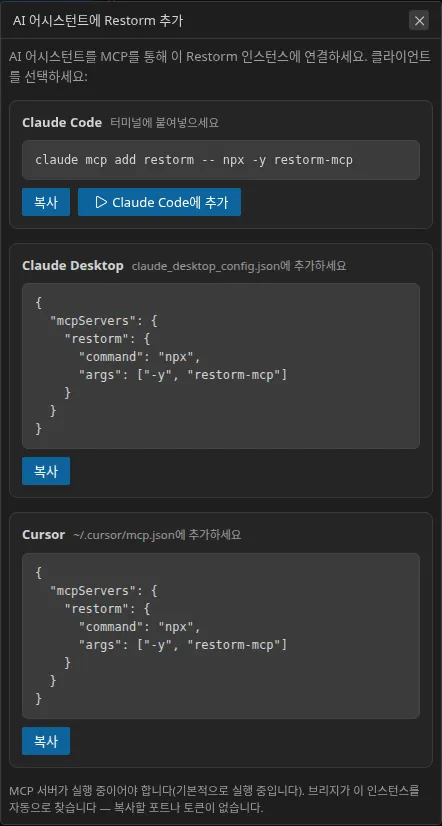Click the intro text about connecting via MCP
The image size is (442, 826).
click(220, 67)
